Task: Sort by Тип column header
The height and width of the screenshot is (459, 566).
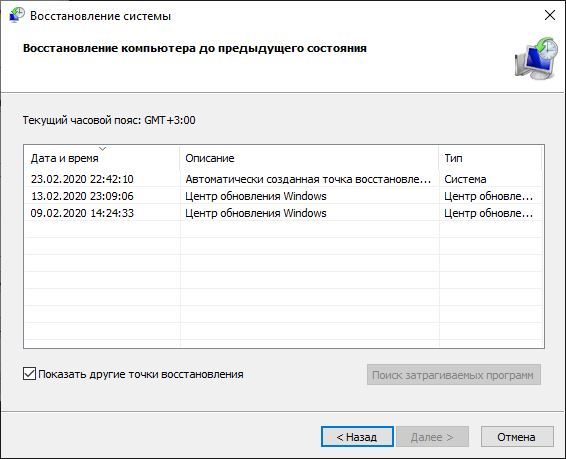Action: point(490,158)
